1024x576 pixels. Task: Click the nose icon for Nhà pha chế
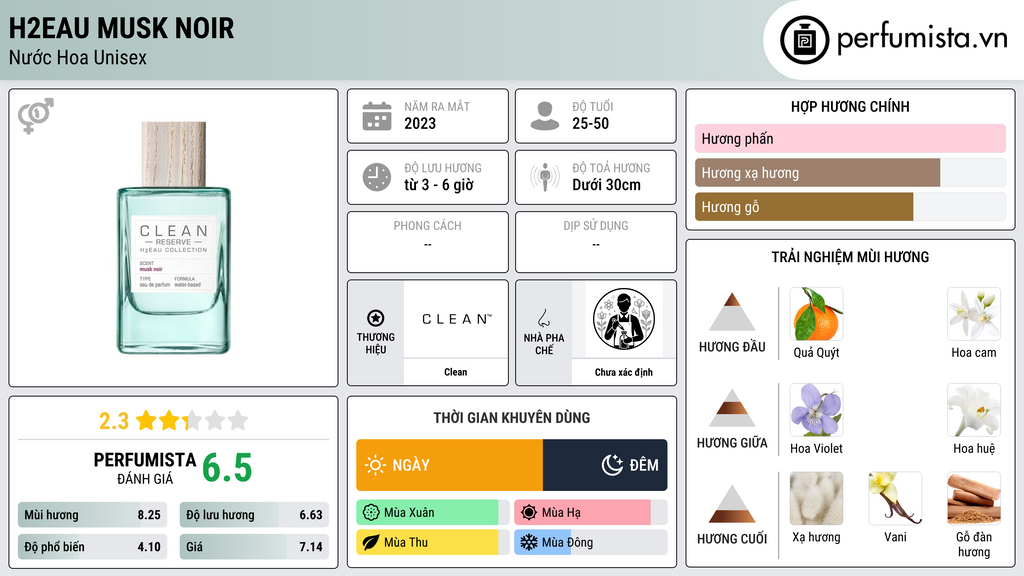pyautogui.click(x=543, y=318)
